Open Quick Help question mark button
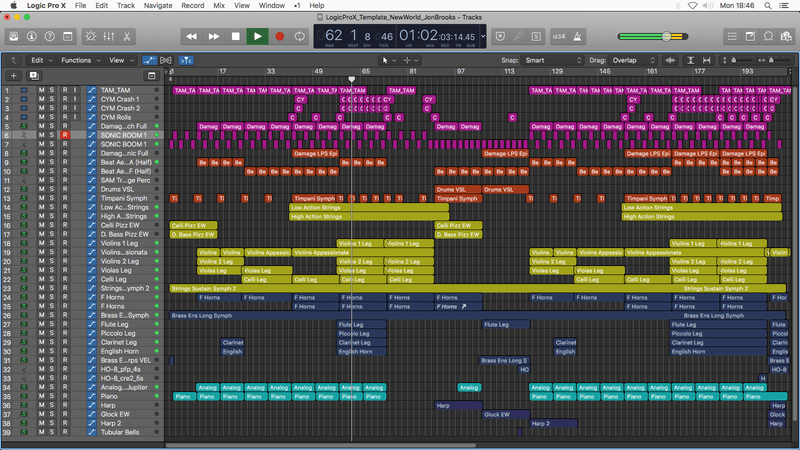This screenshot has width=800, height=450. [x=49, y=37]
